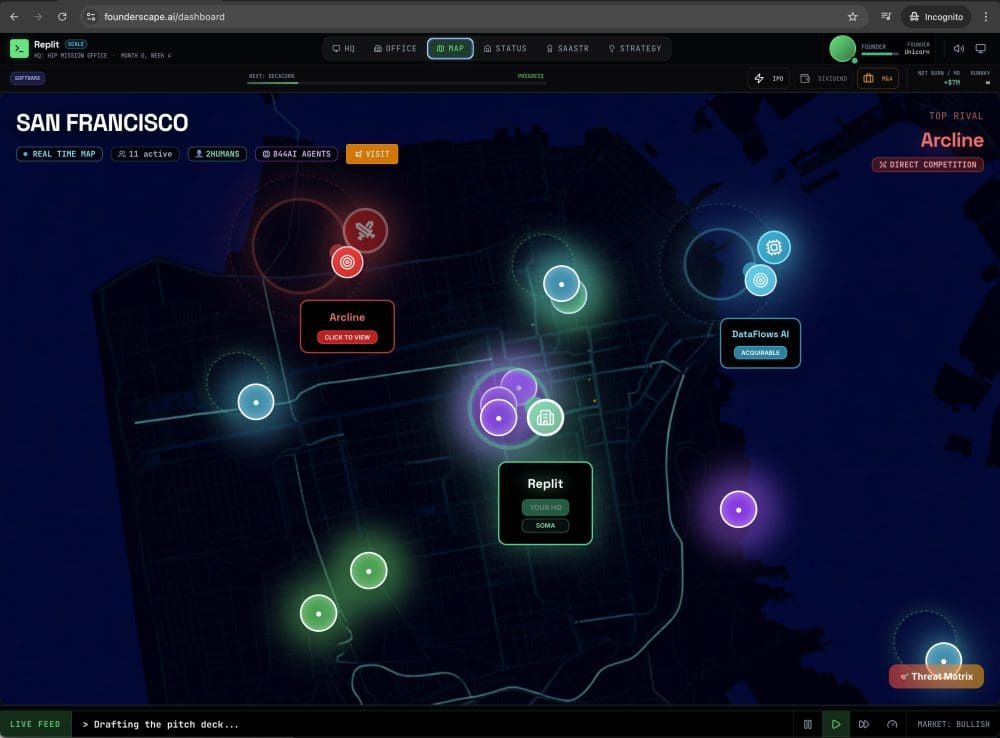The width and height of the screenshot is (1000, 738).
Task: Open the HQ tab
Action: [343, 48]
